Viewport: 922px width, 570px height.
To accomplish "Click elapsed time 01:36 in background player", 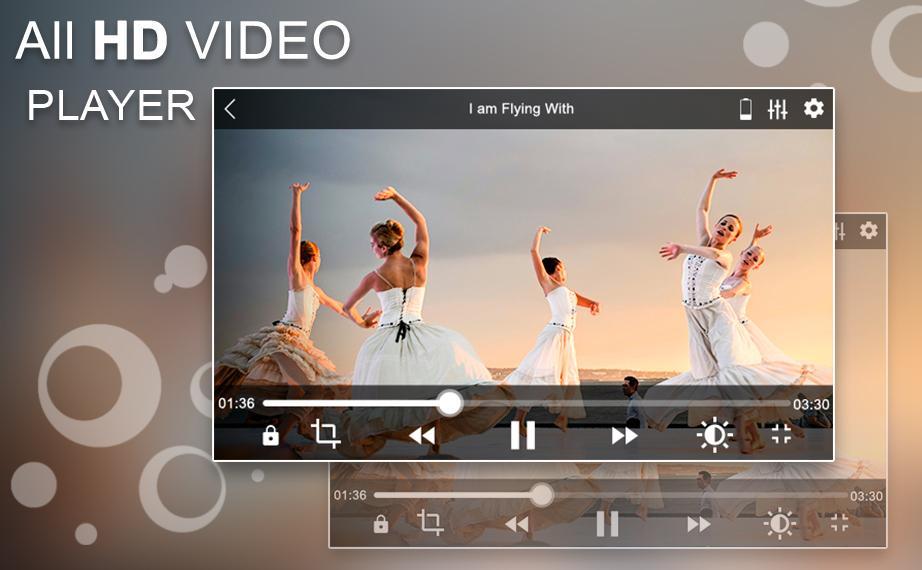I will pos(350,495).
